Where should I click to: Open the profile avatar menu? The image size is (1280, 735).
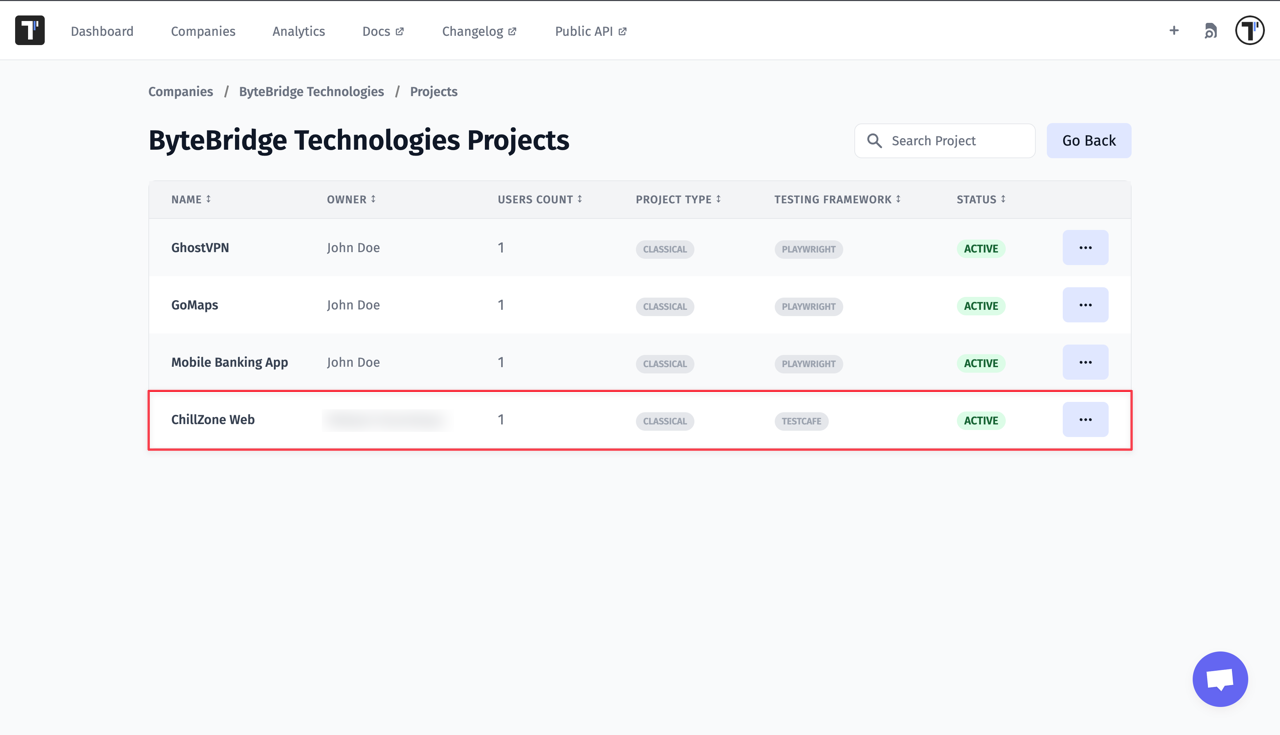(1249, 30)
